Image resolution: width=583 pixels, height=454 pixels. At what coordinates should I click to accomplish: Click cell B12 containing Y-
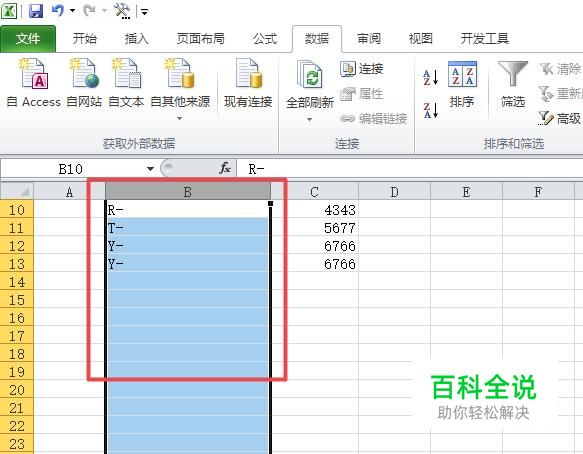pos(188,245)
